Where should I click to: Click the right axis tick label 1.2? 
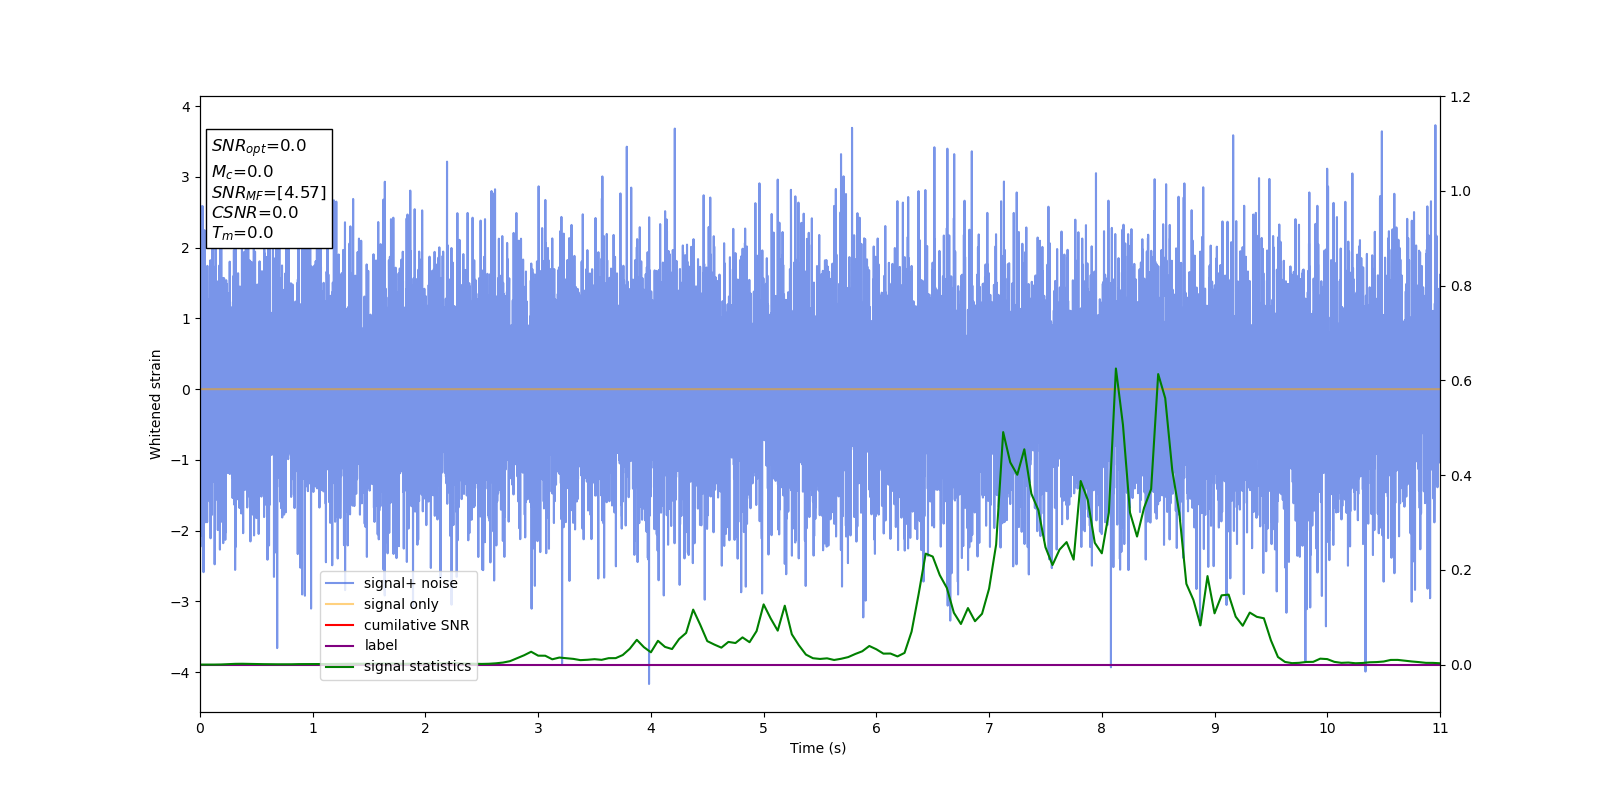click(x=1460, y=97)
